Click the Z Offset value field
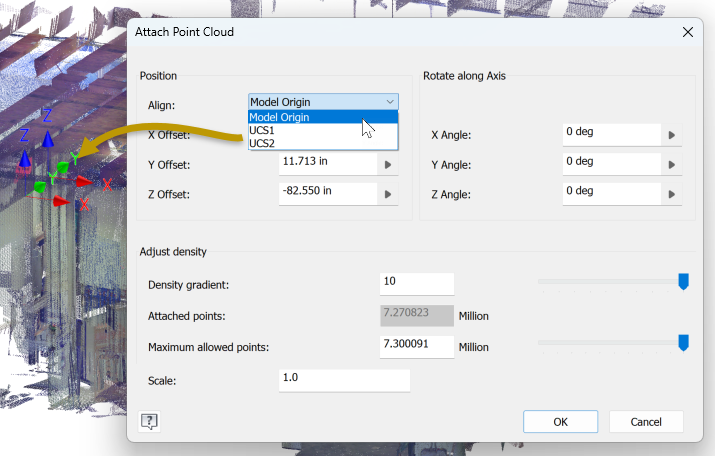 pyautogui.click(x=328, y=194)
